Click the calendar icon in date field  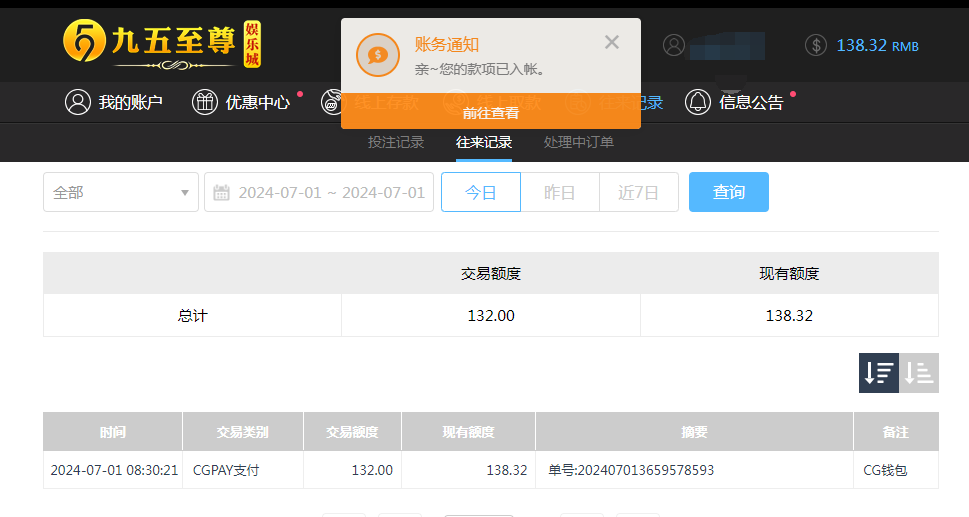click(x=222, y=192)
